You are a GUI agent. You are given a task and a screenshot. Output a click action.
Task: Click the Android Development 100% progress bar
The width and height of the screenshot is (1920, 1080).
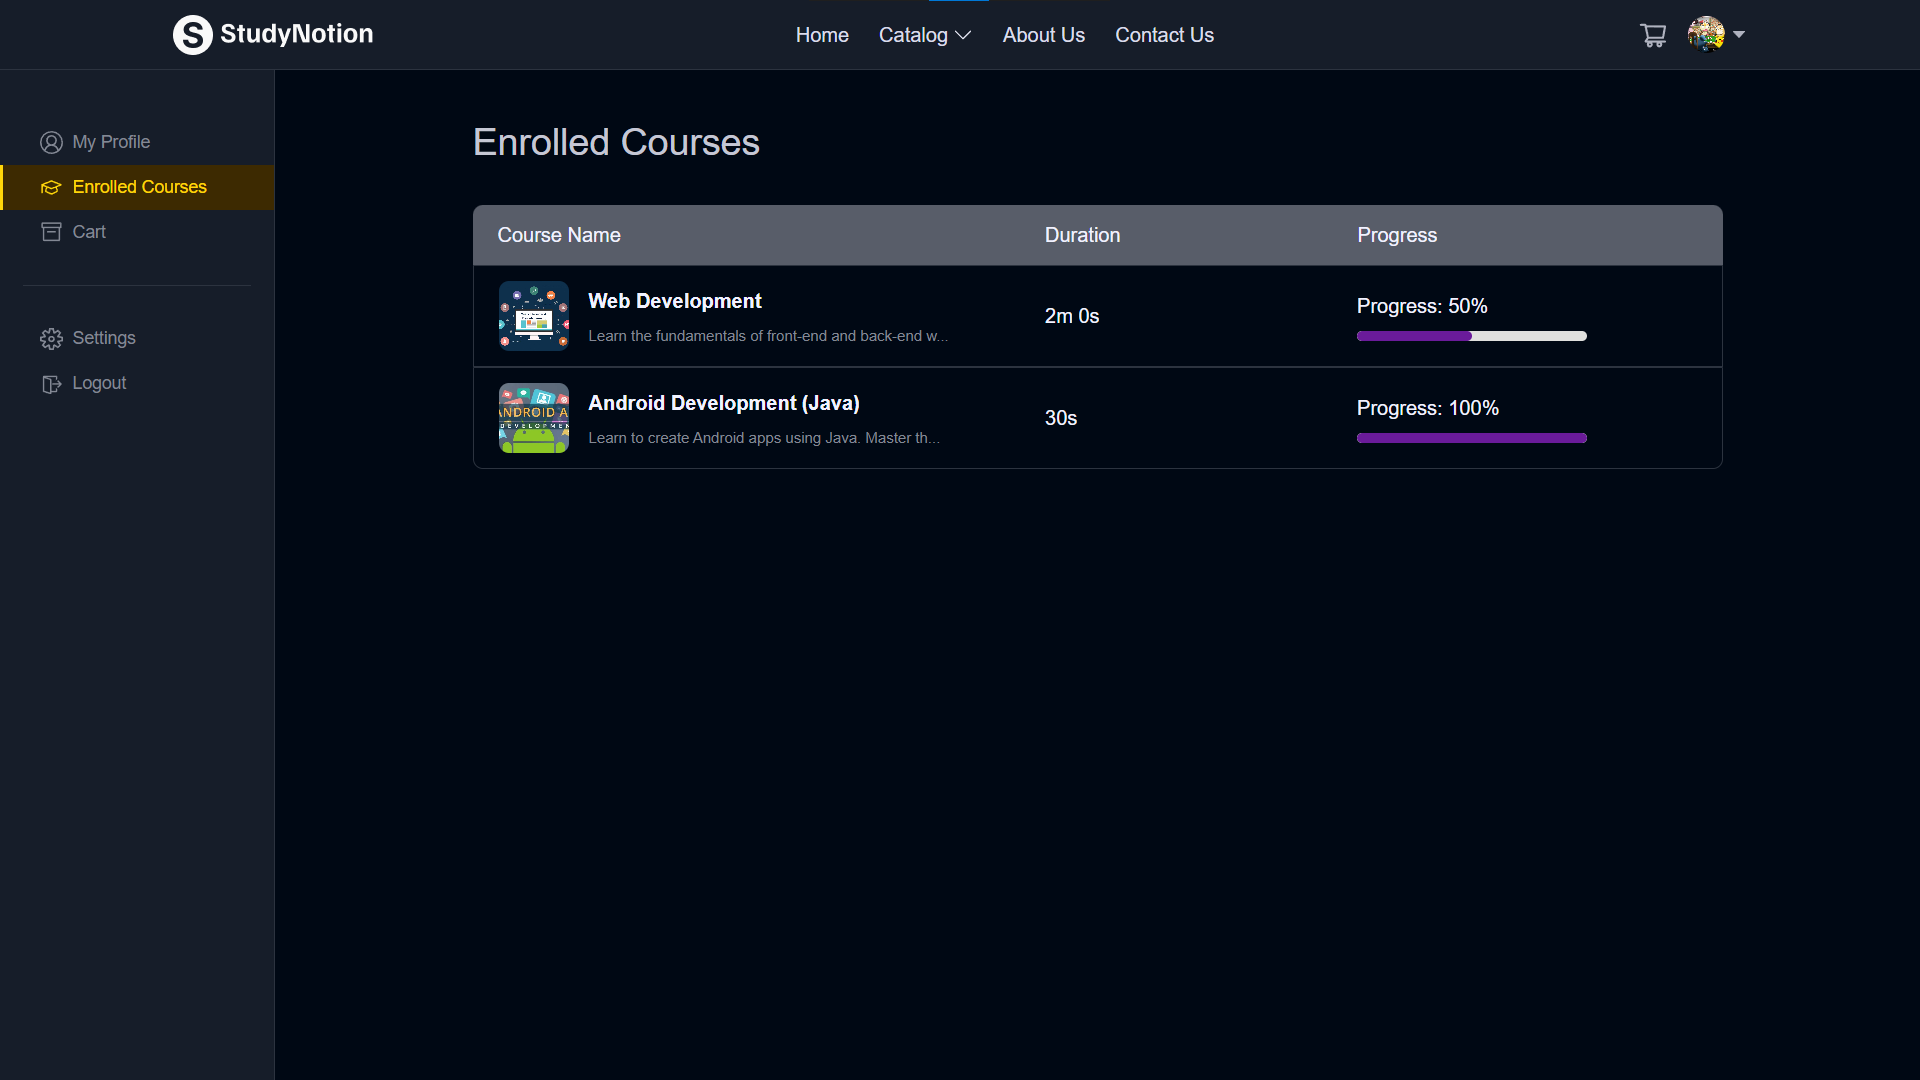point(1471,438)
